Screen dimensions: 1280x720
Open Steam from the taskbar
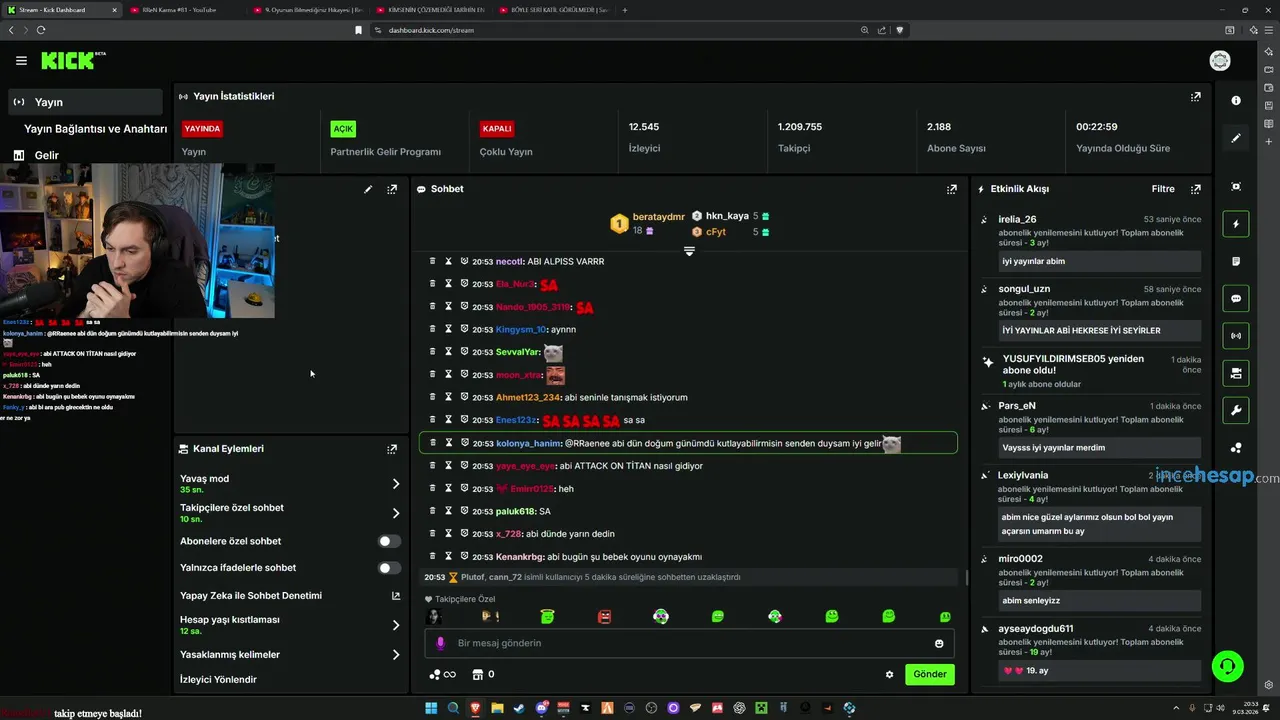[519, 708]
